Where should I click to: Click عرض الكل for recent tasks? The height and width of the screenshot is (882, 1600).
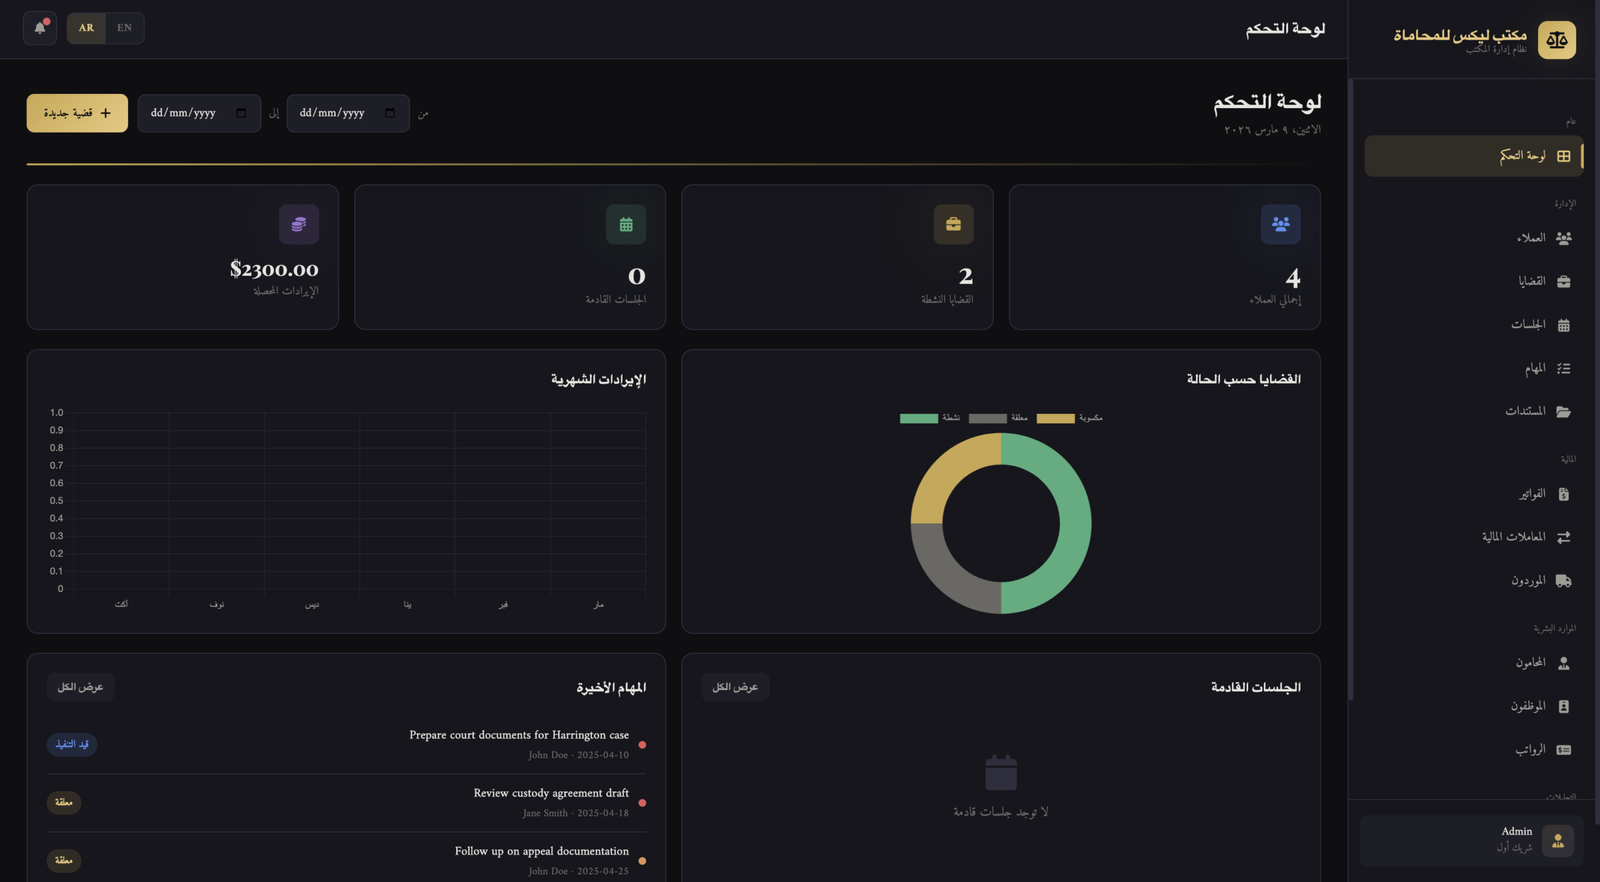(80, 687)
